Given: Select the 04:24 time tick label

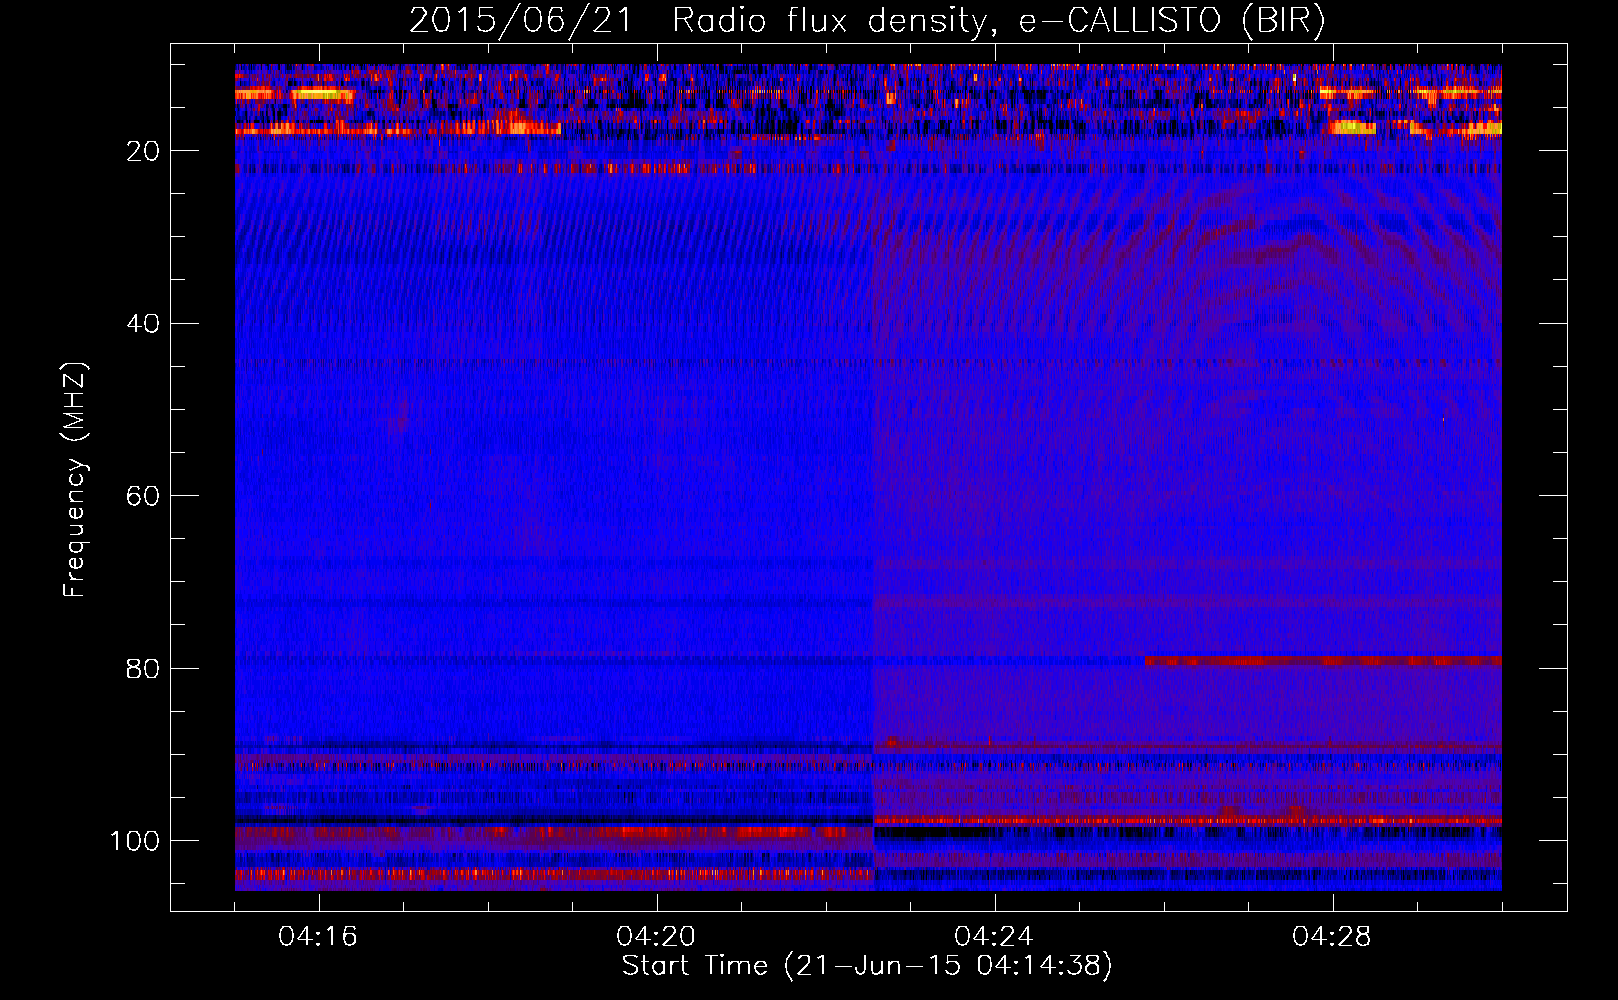Looking at the screenshot, I should click(x=994, y=937).
